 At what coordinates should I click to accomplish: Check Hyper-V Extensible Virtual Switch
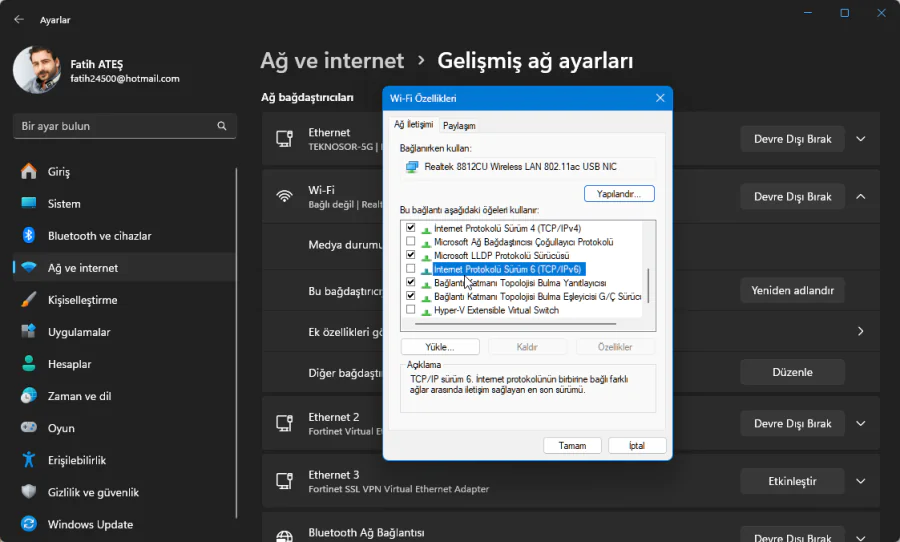coord(410,309)
